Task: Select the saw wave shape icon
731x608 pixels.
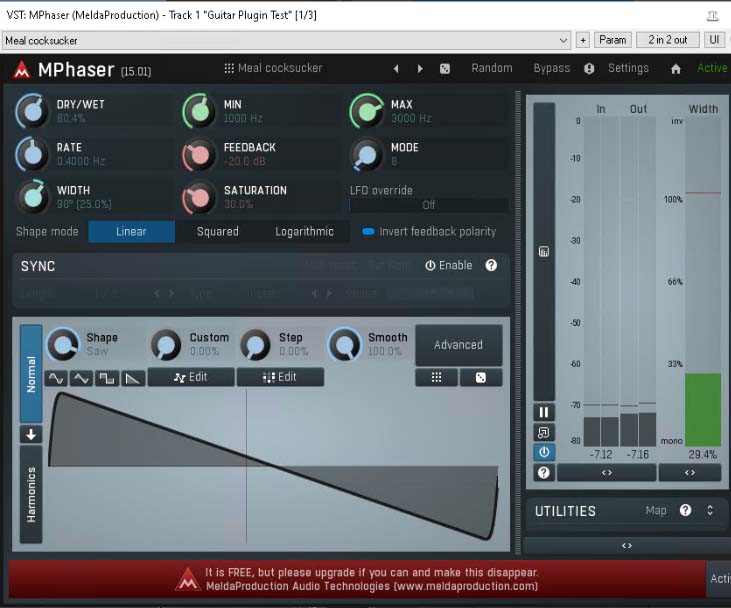Action: [x=132, y=378]
